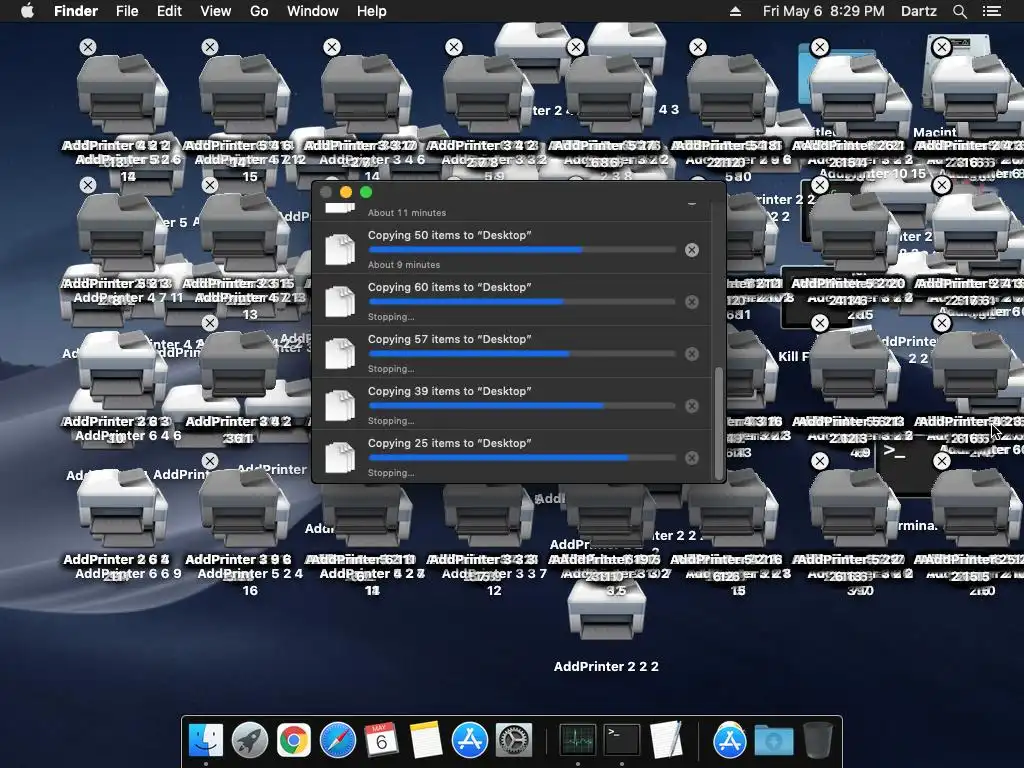Open the Apple menu

(x=27, y=11)
